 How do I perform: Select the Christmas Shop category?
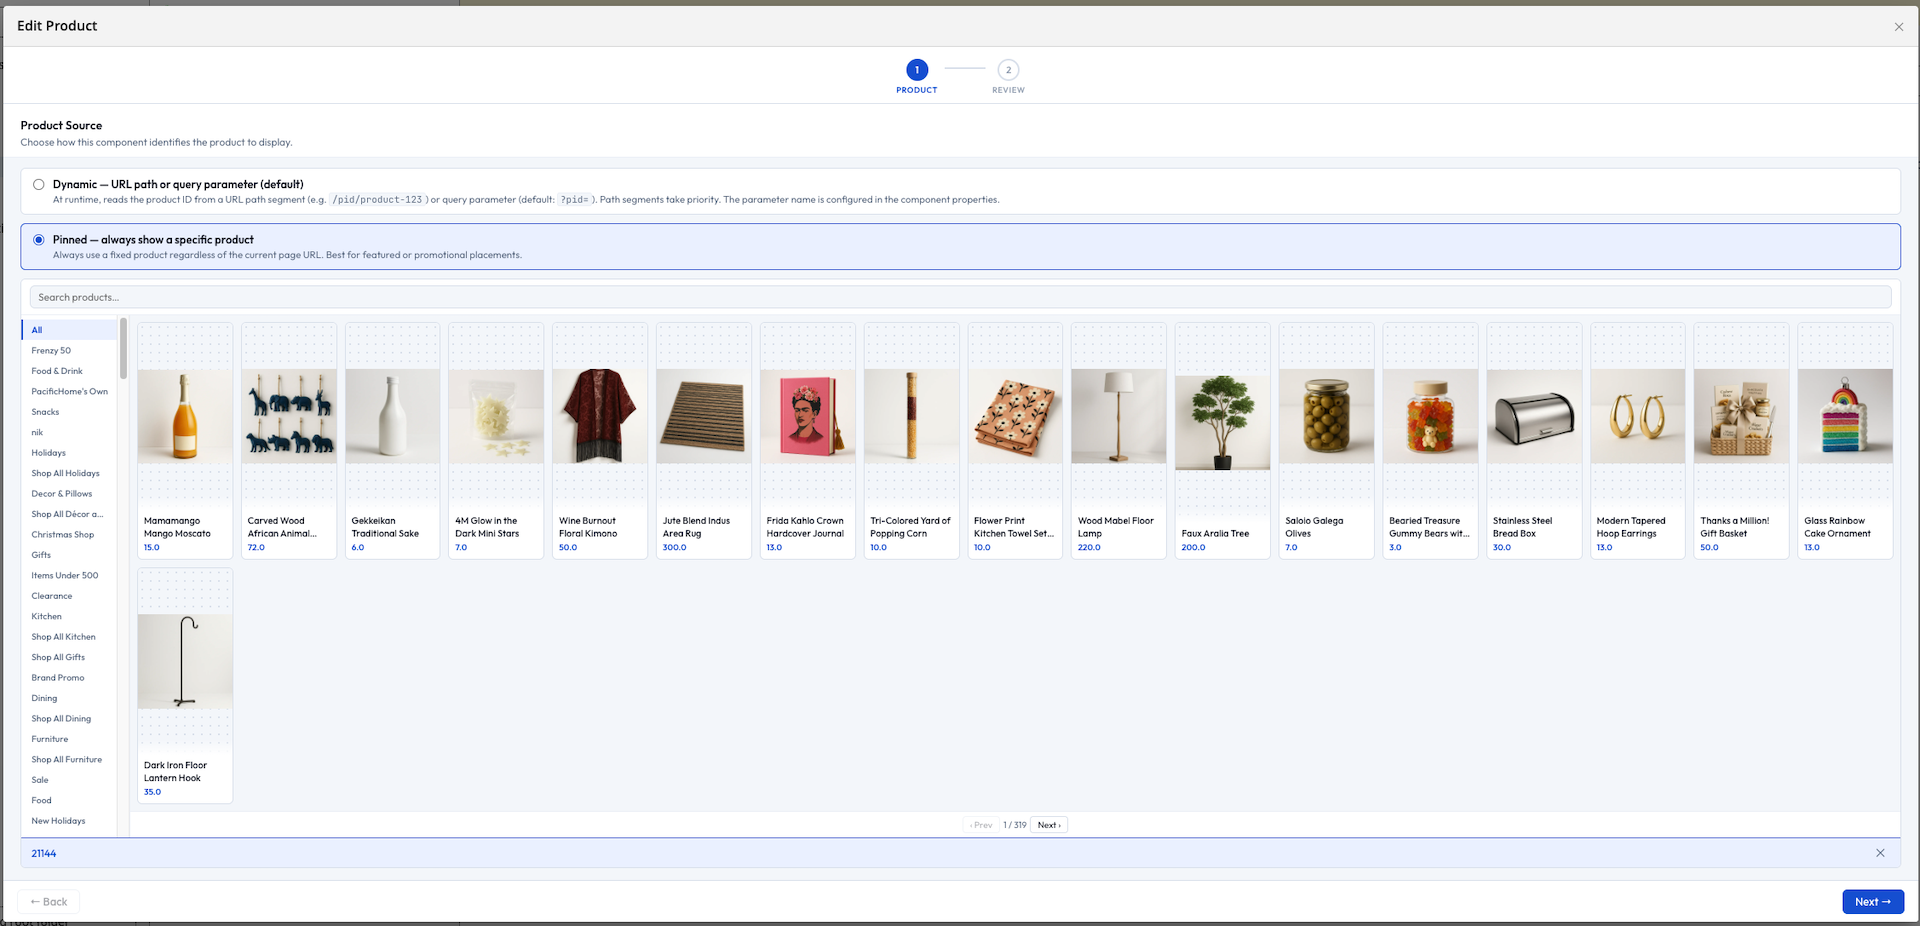point(69,535)
